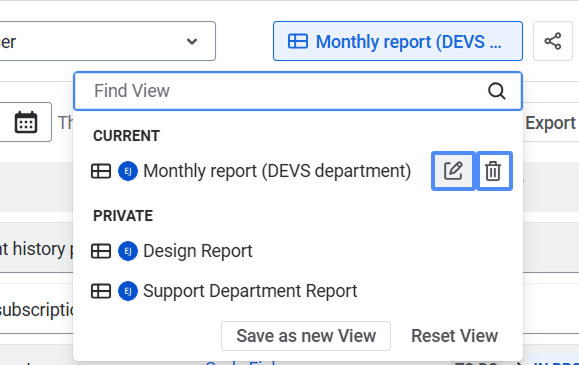
Task: Click the Export button
Action: tap(550, 123)
